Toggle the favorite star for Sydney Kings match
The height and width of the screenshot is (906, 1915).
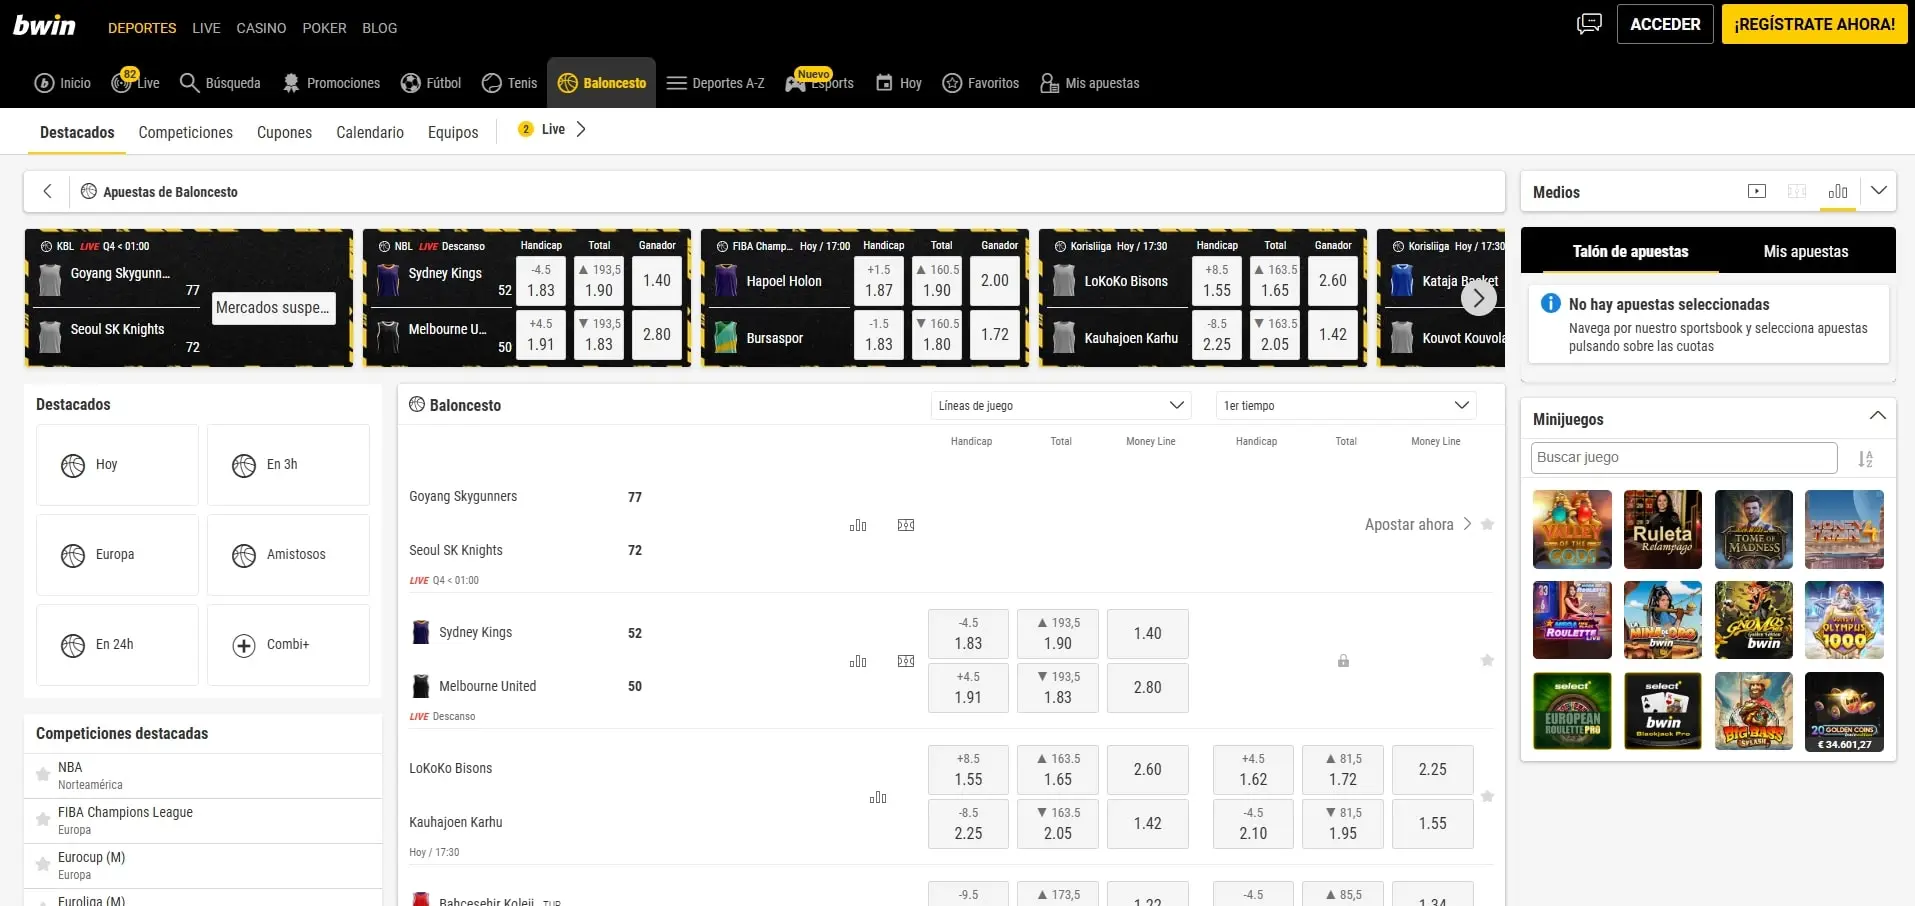1488,660
